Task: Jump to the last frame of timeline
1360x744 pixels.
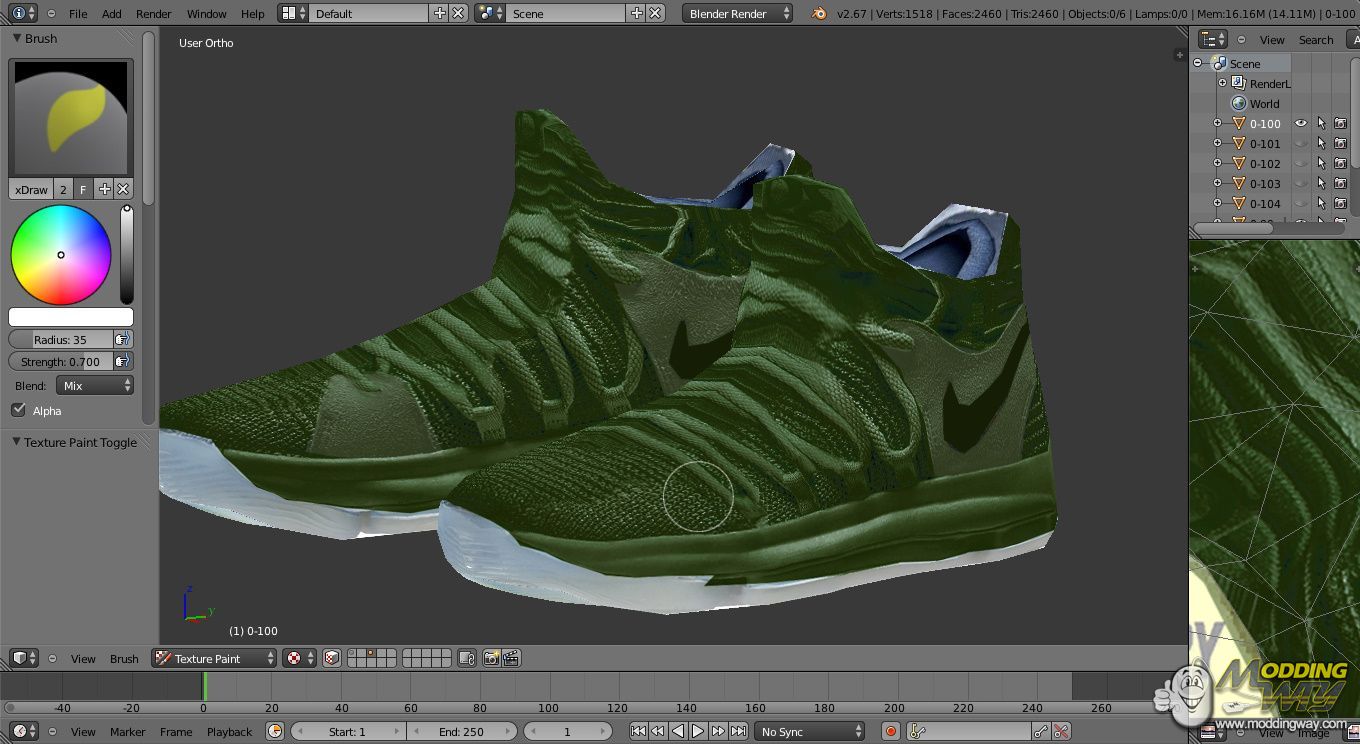Action: (x=739, y=732)
